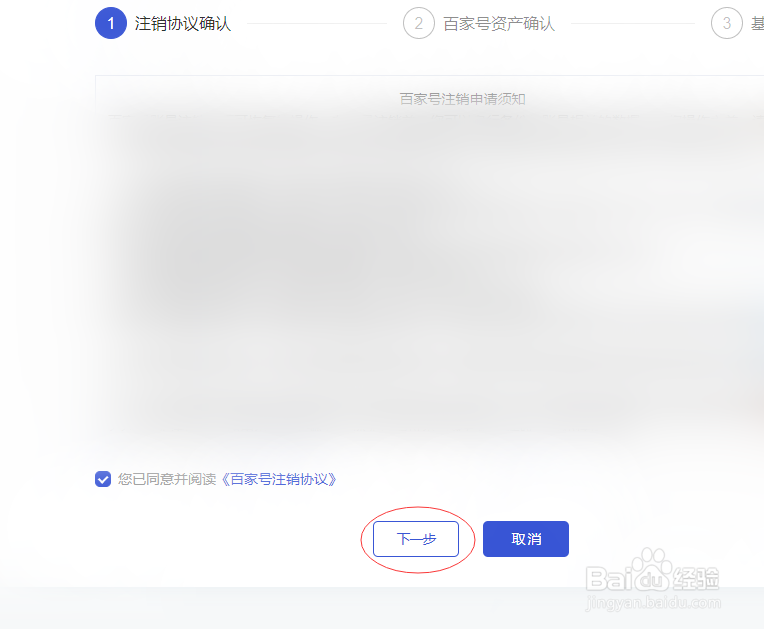The width and height of the screenshot is (764, 629).
Task: Open the 注销协议确认 step label
Action: tap(183, 23)
